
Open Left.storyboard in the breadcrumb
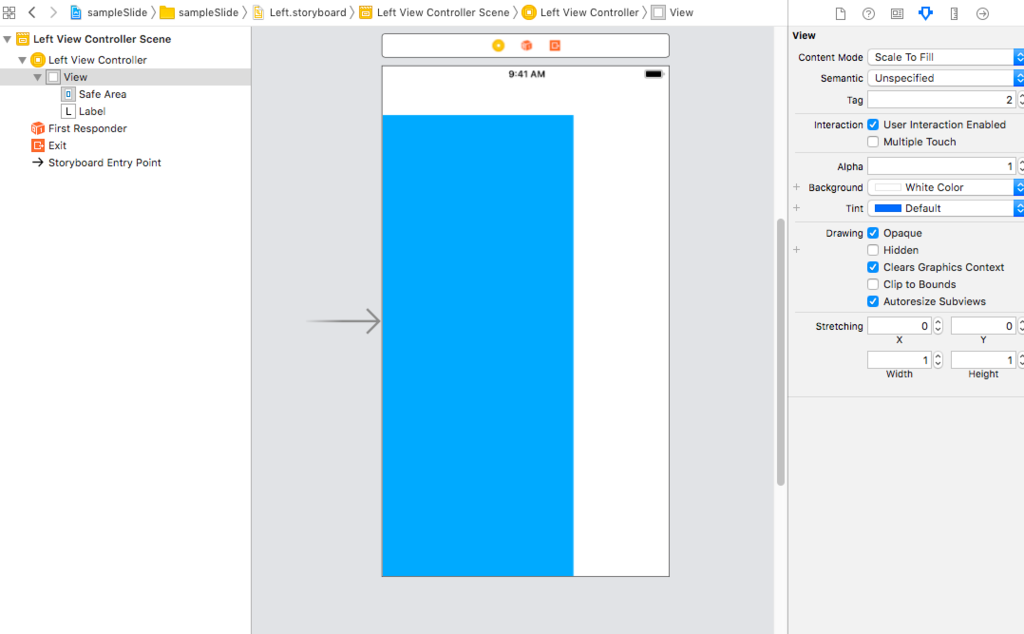pyautogui.click(x=300, y=12)
